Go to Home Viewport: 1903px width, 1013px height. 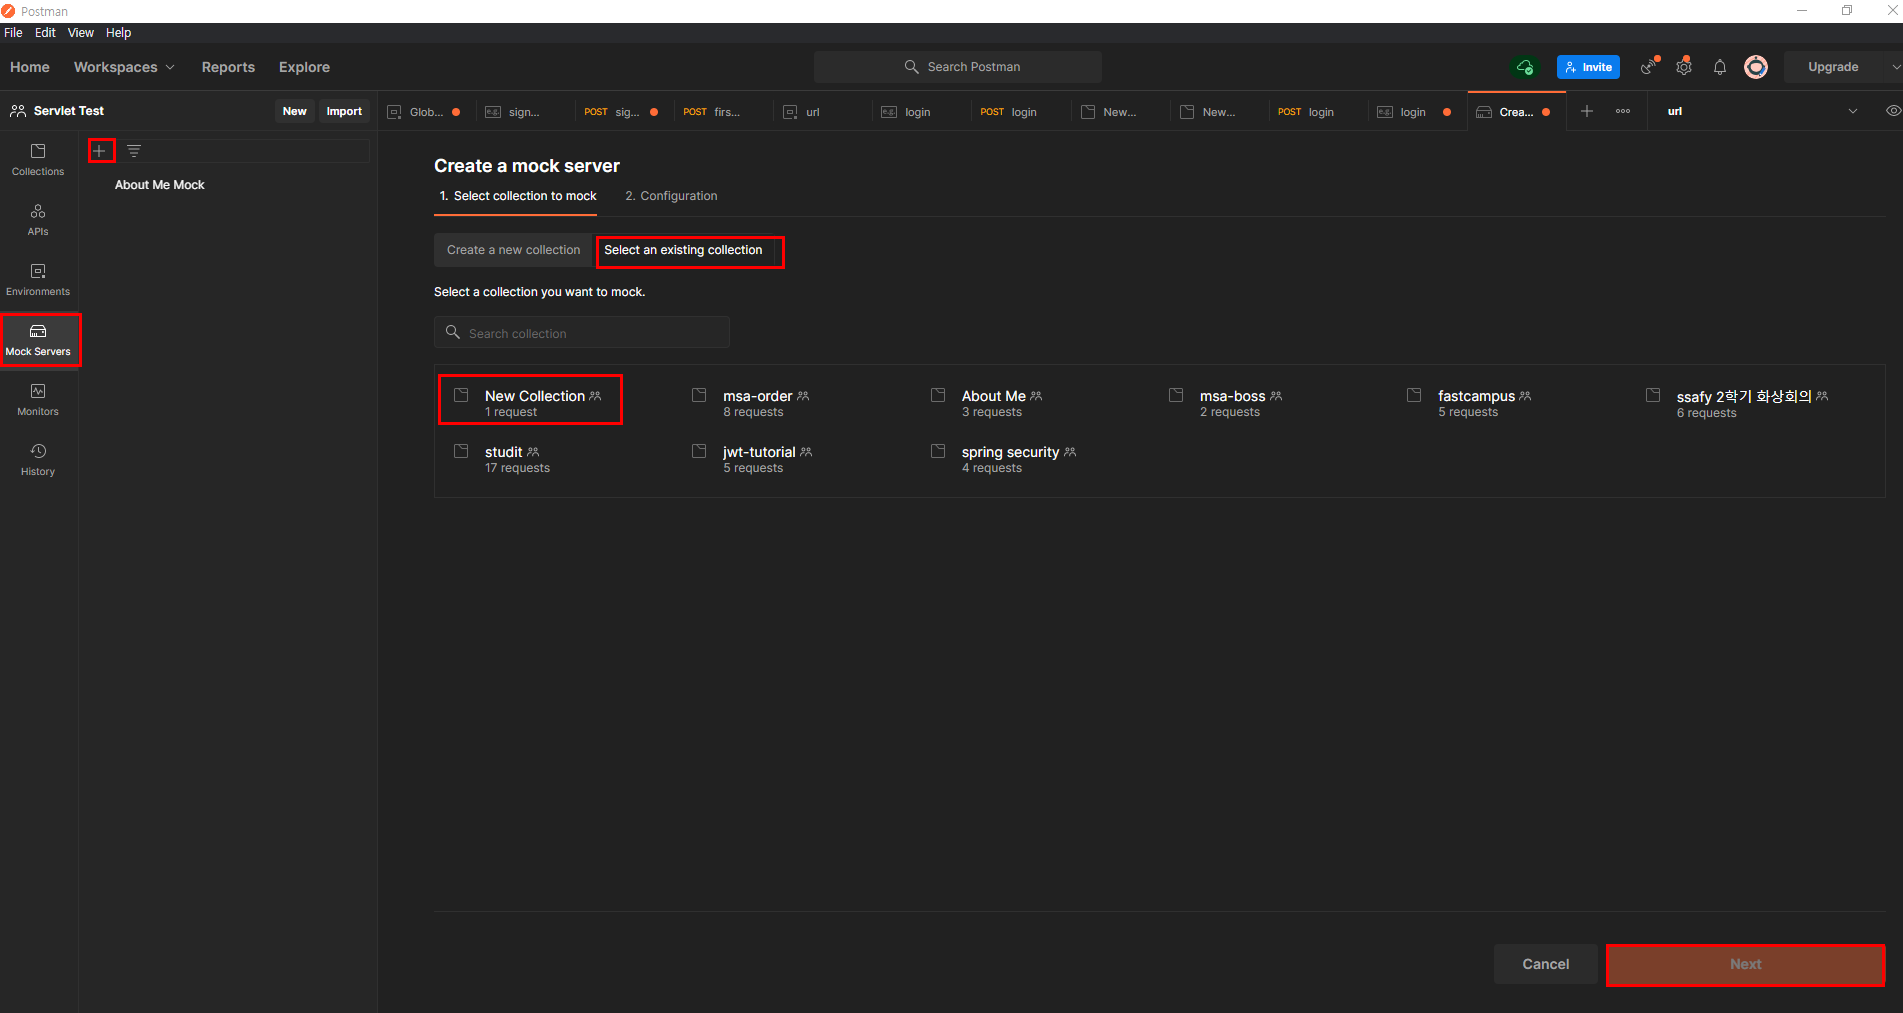point(30,67)
